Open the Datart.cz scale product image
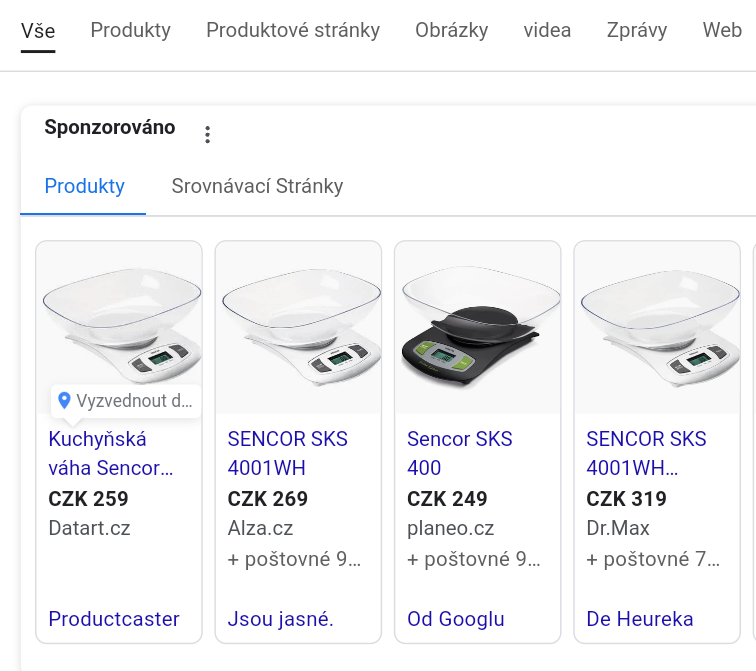The height and width of the screenshot is (671, 756). [119, 320]
